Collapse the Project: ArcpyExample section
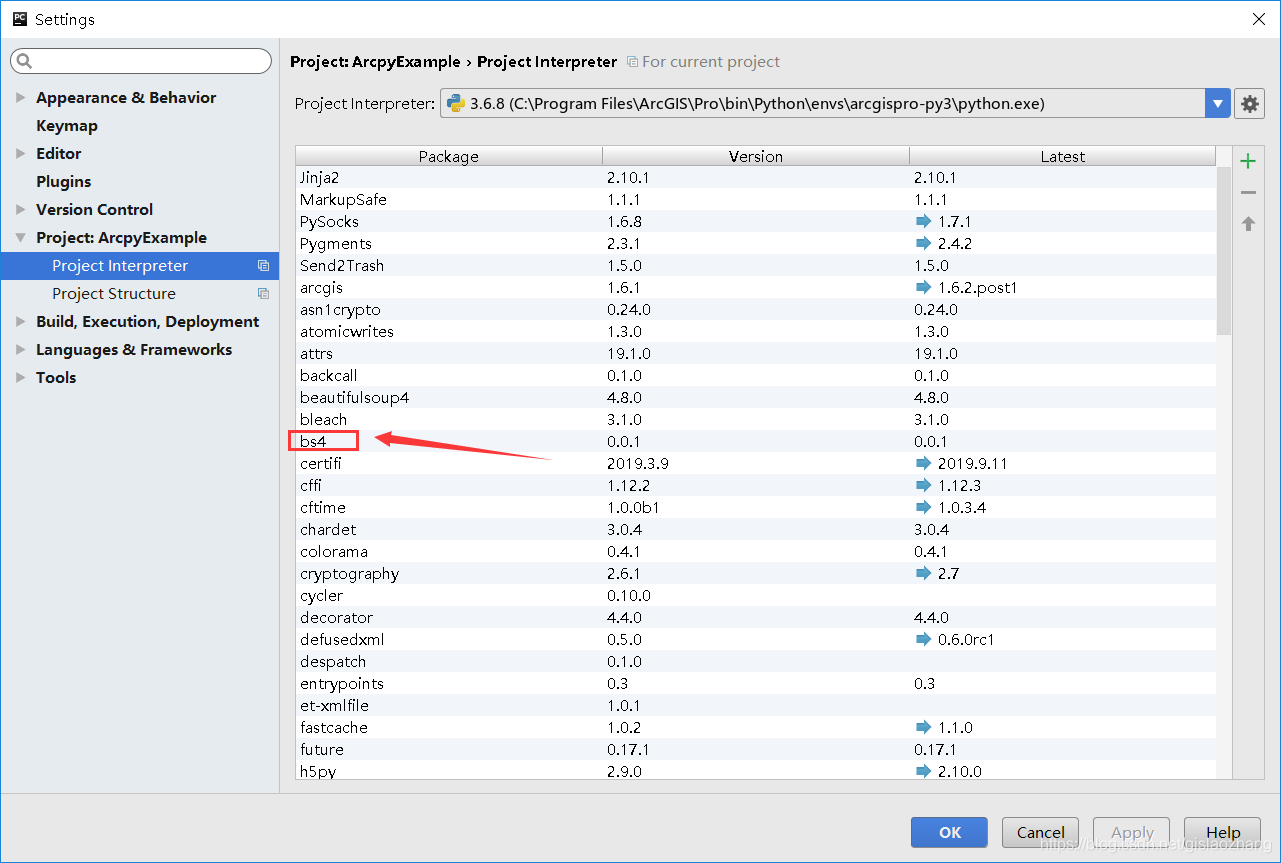This screenshot has width=1281, height=863. tap(21, 238)
